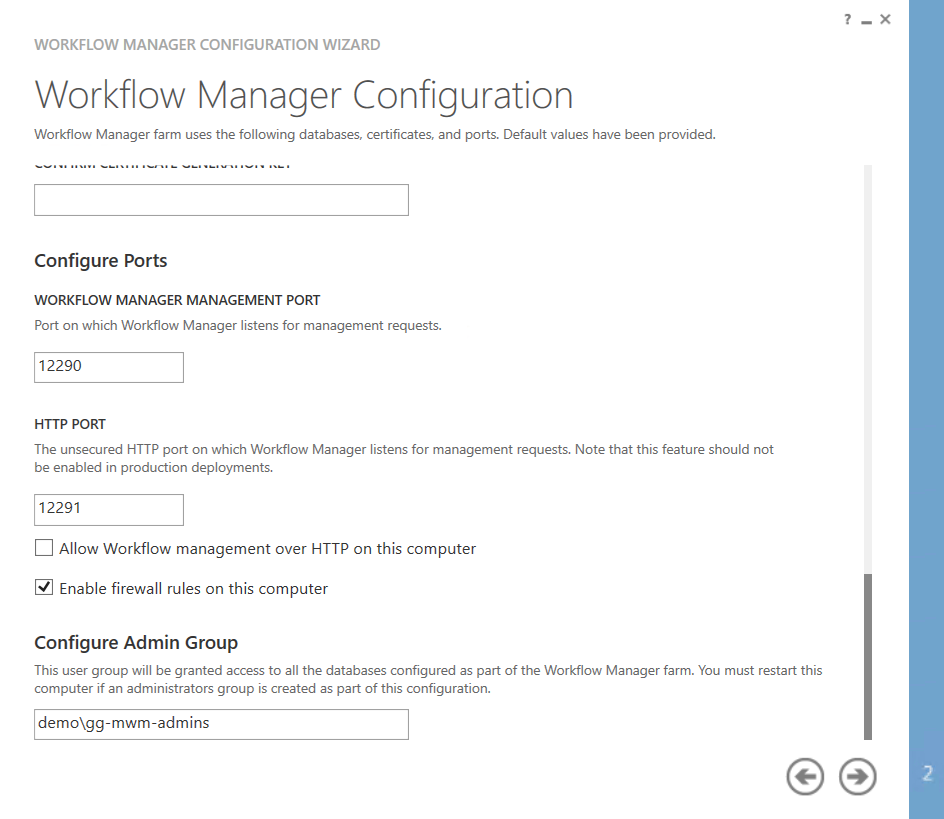Screen dimensions: 944x819
Task: Disable Enable firewall rules on this computer
Action: tap(43, 587)
